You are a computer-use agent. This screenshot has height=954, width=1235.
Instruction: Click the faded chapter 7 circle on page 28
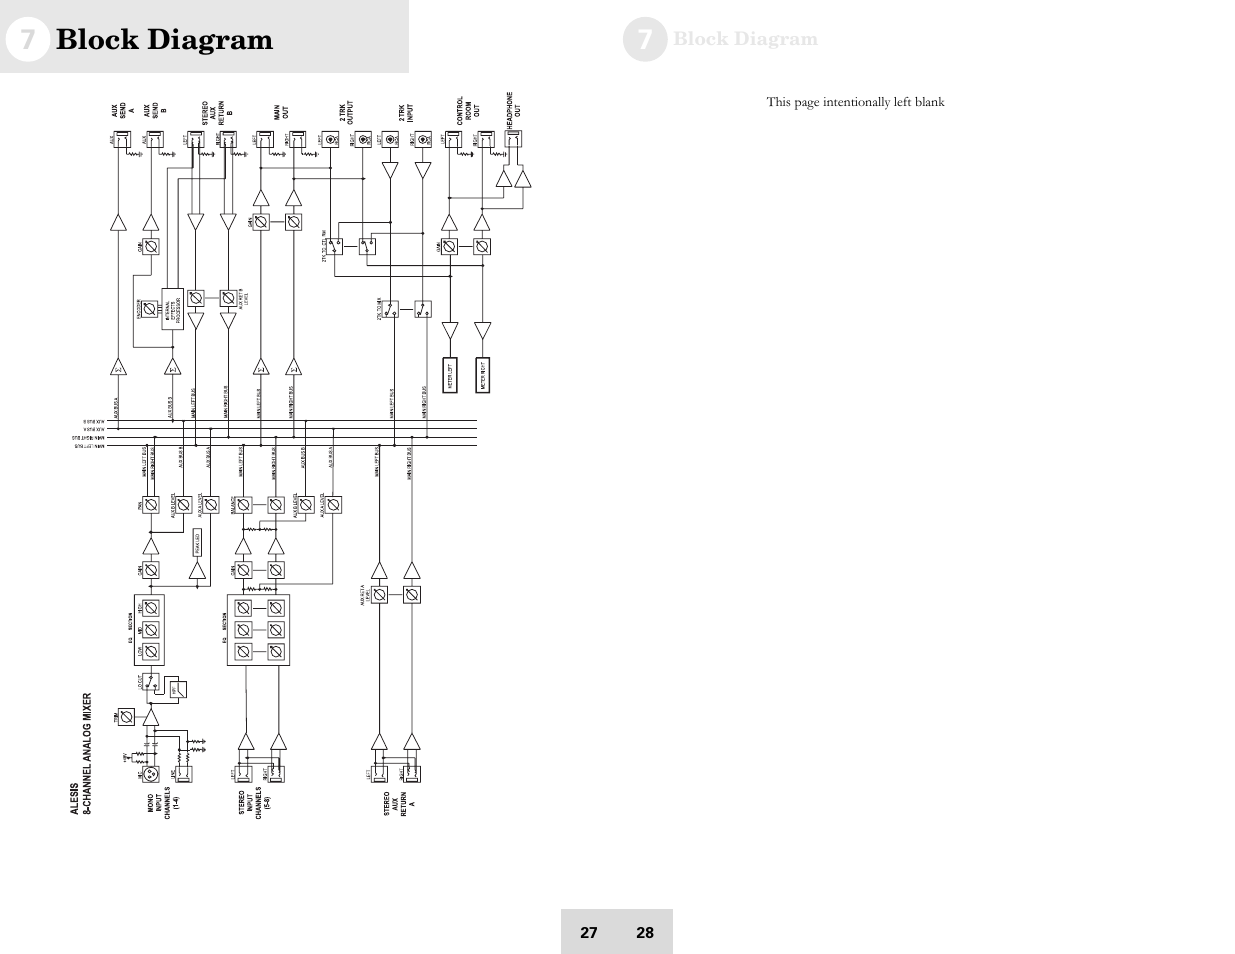645,40
